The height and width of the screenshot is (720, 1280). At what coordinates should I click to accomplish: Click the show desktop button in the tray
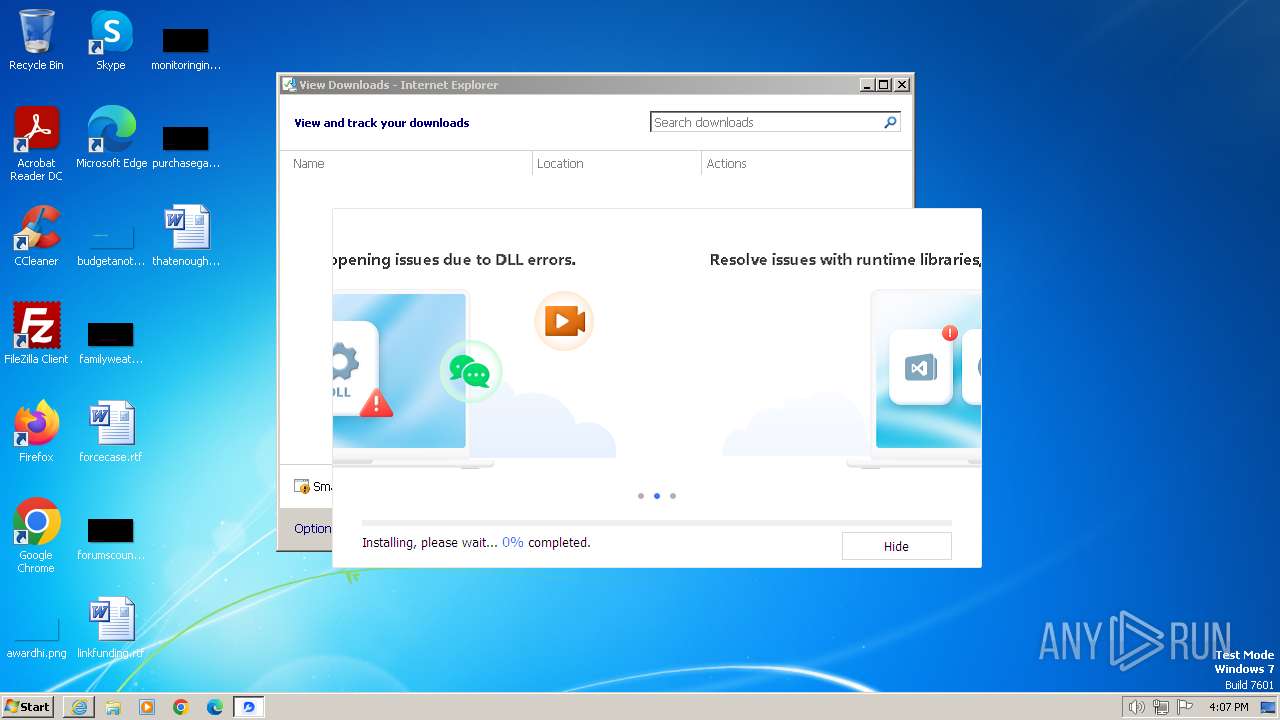click(x=1270, y=707)
